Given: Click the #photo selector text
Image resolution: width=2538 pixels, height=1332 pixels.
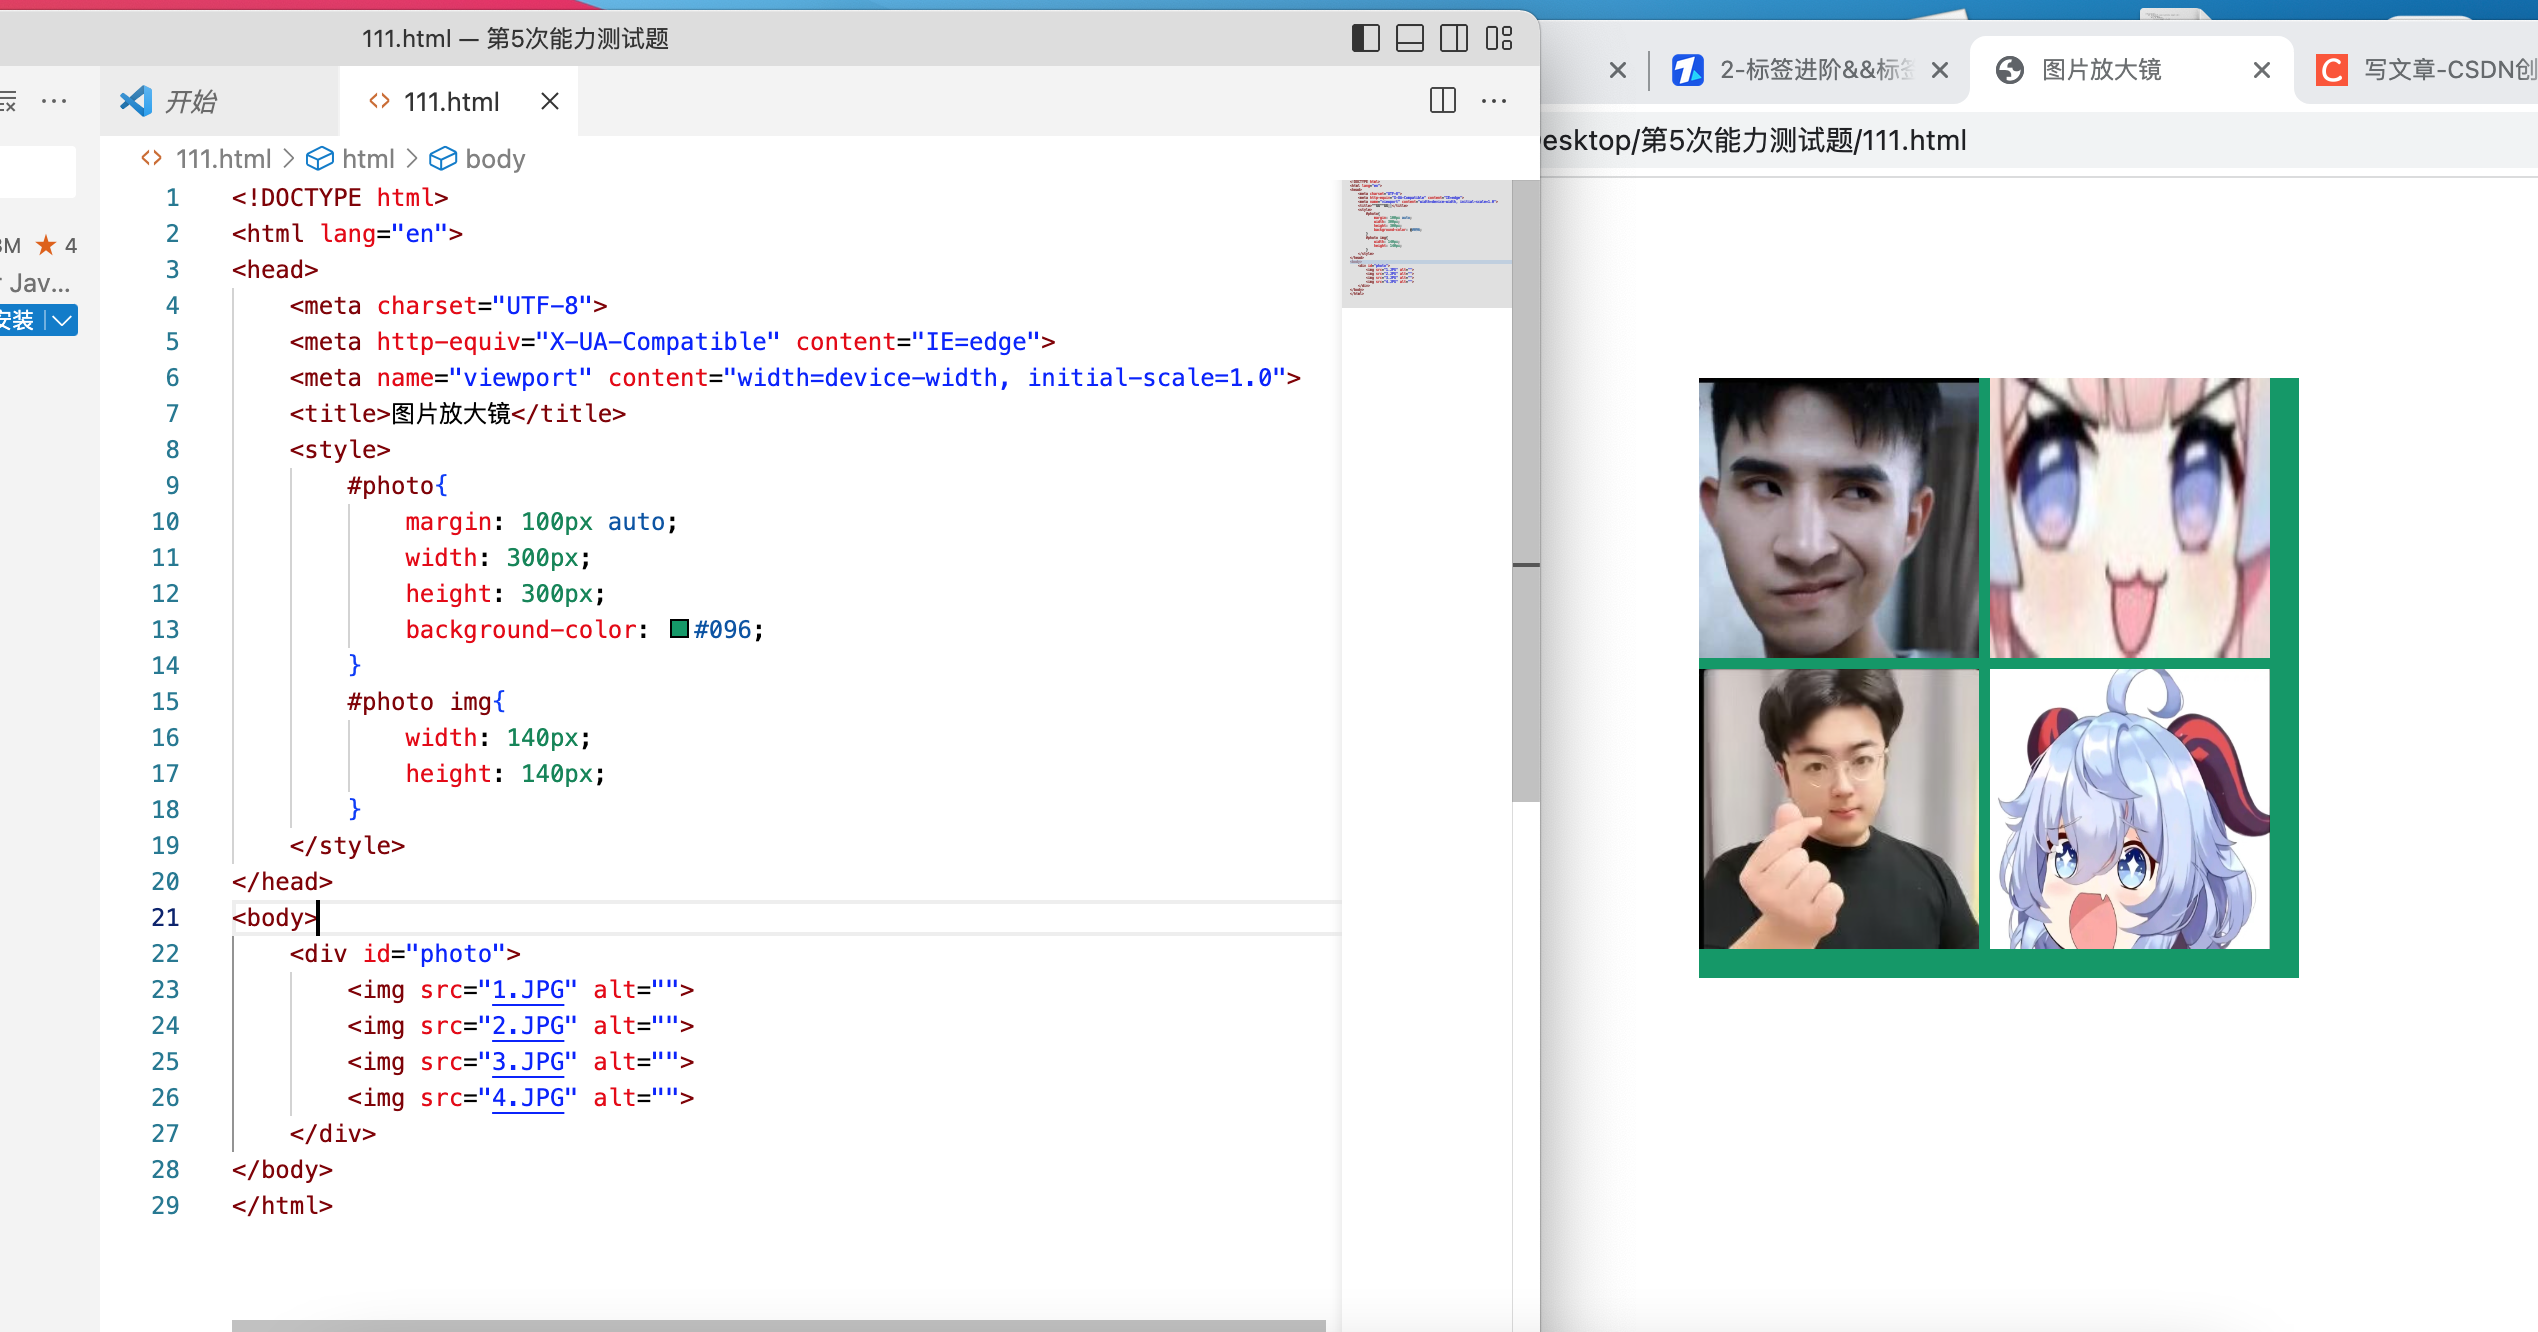Looking at the screenshot, I should [x=391, y=486].
